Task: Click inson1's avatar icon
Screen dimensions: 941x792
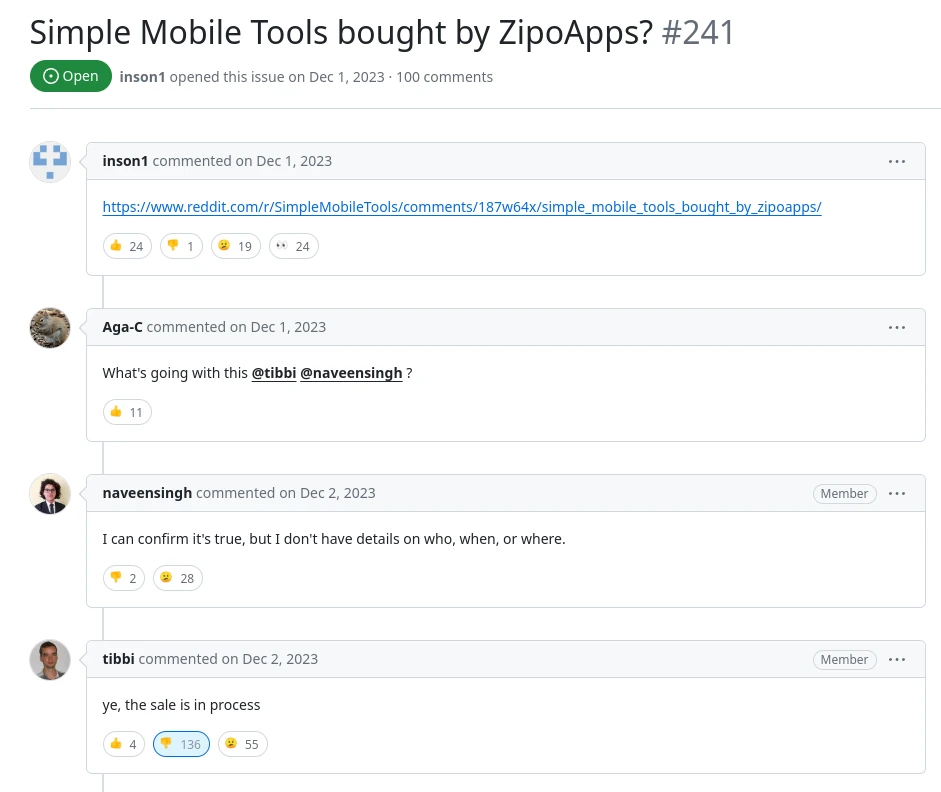Action: 50,162
